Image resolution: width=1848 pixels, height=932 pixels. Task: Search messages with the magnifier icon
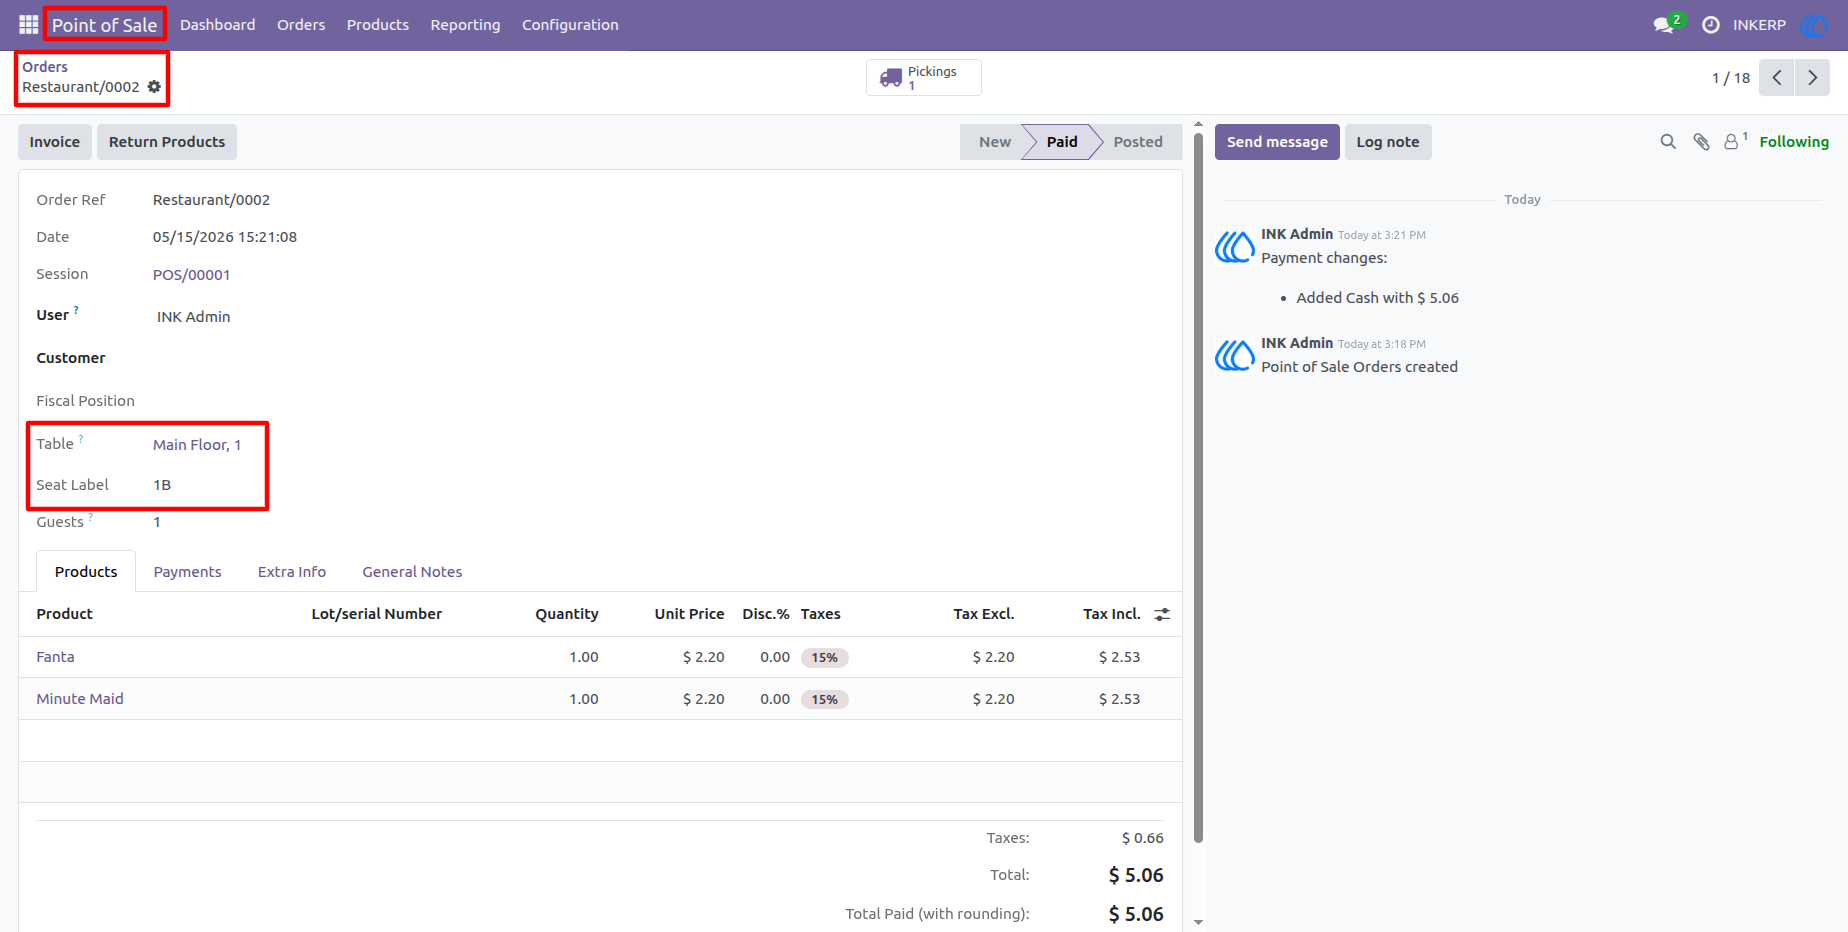[1668, 142]
